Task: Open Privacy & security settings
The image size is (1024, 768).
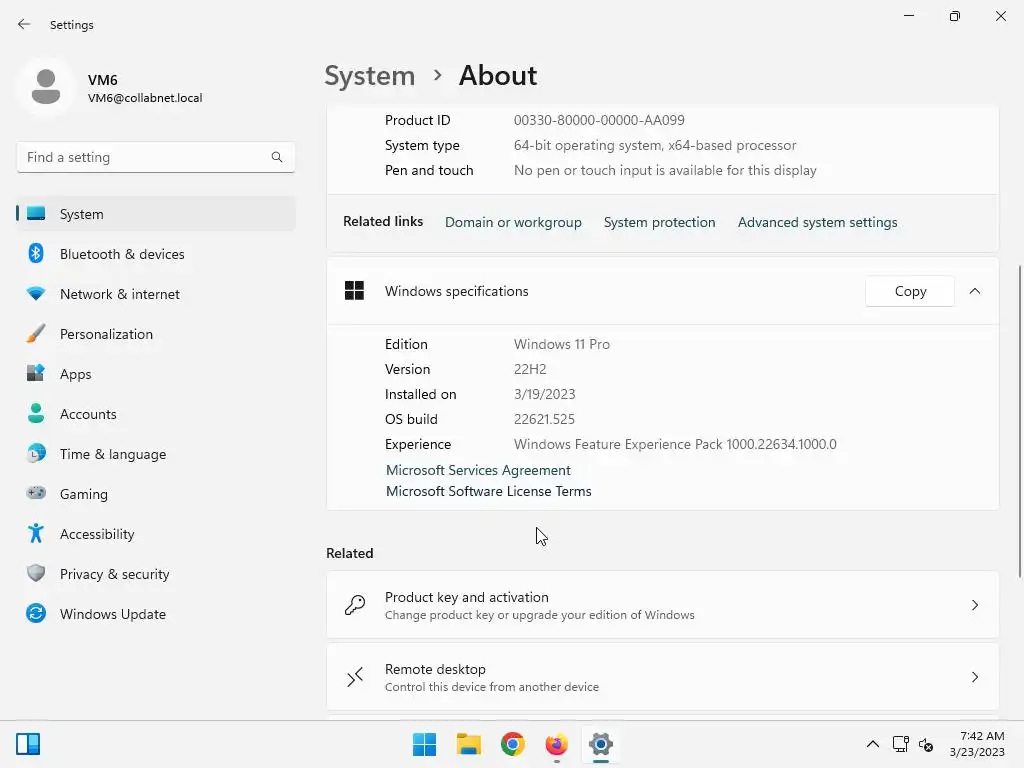Action: (x=156, y=573)
